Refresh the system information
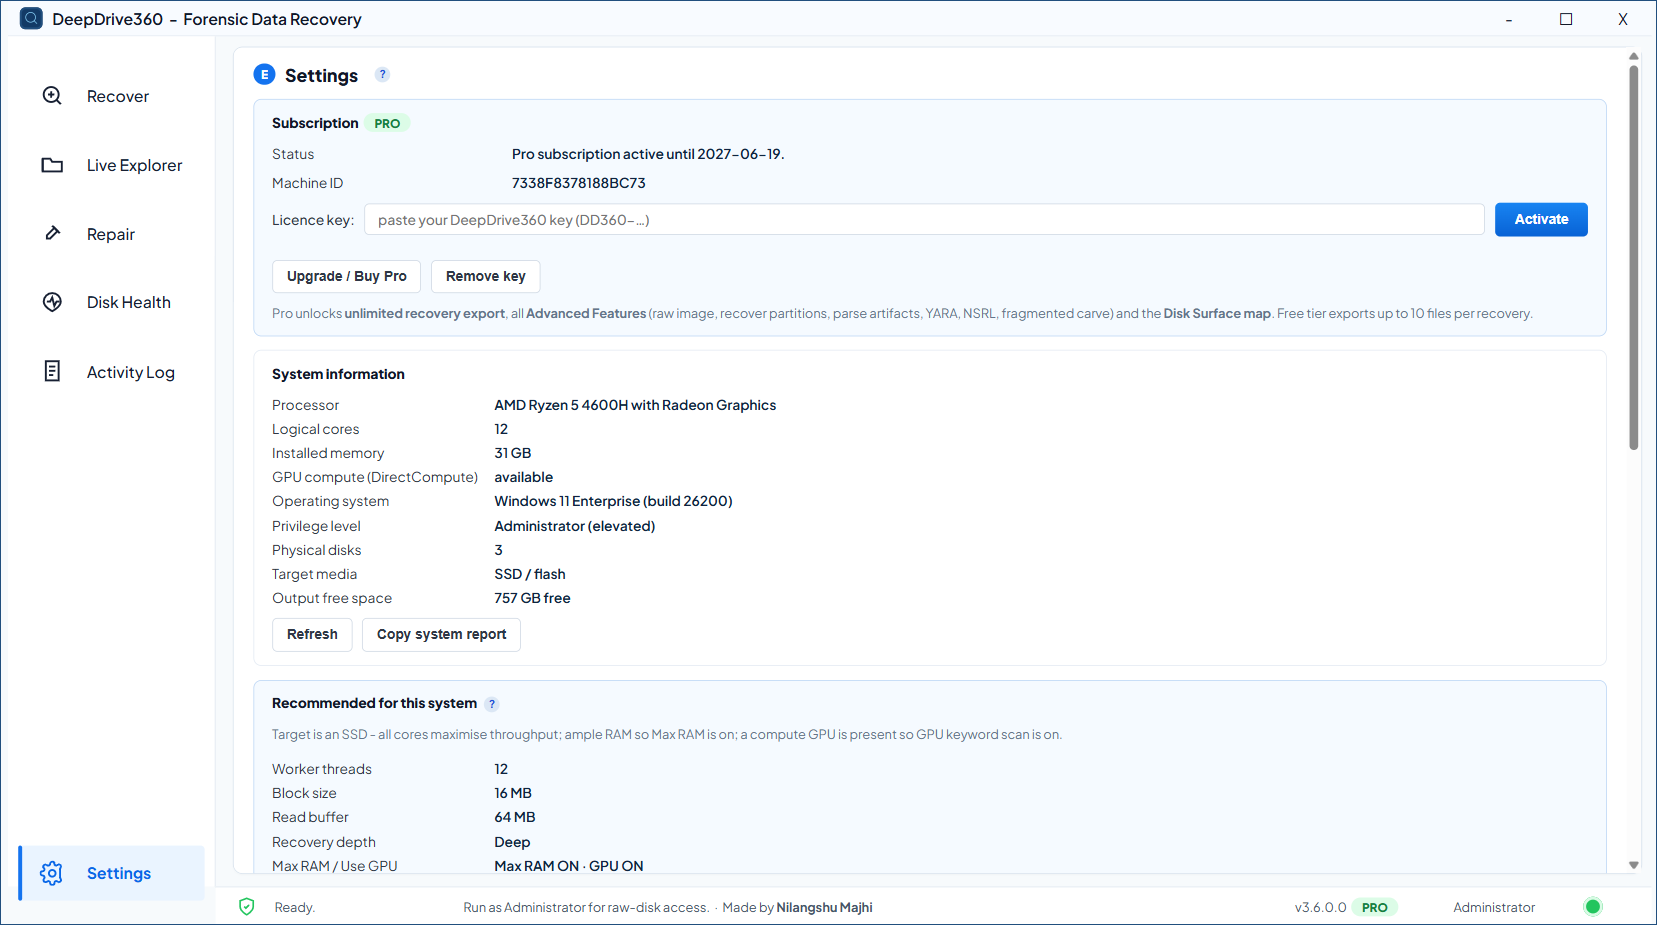 coord(312,634)
